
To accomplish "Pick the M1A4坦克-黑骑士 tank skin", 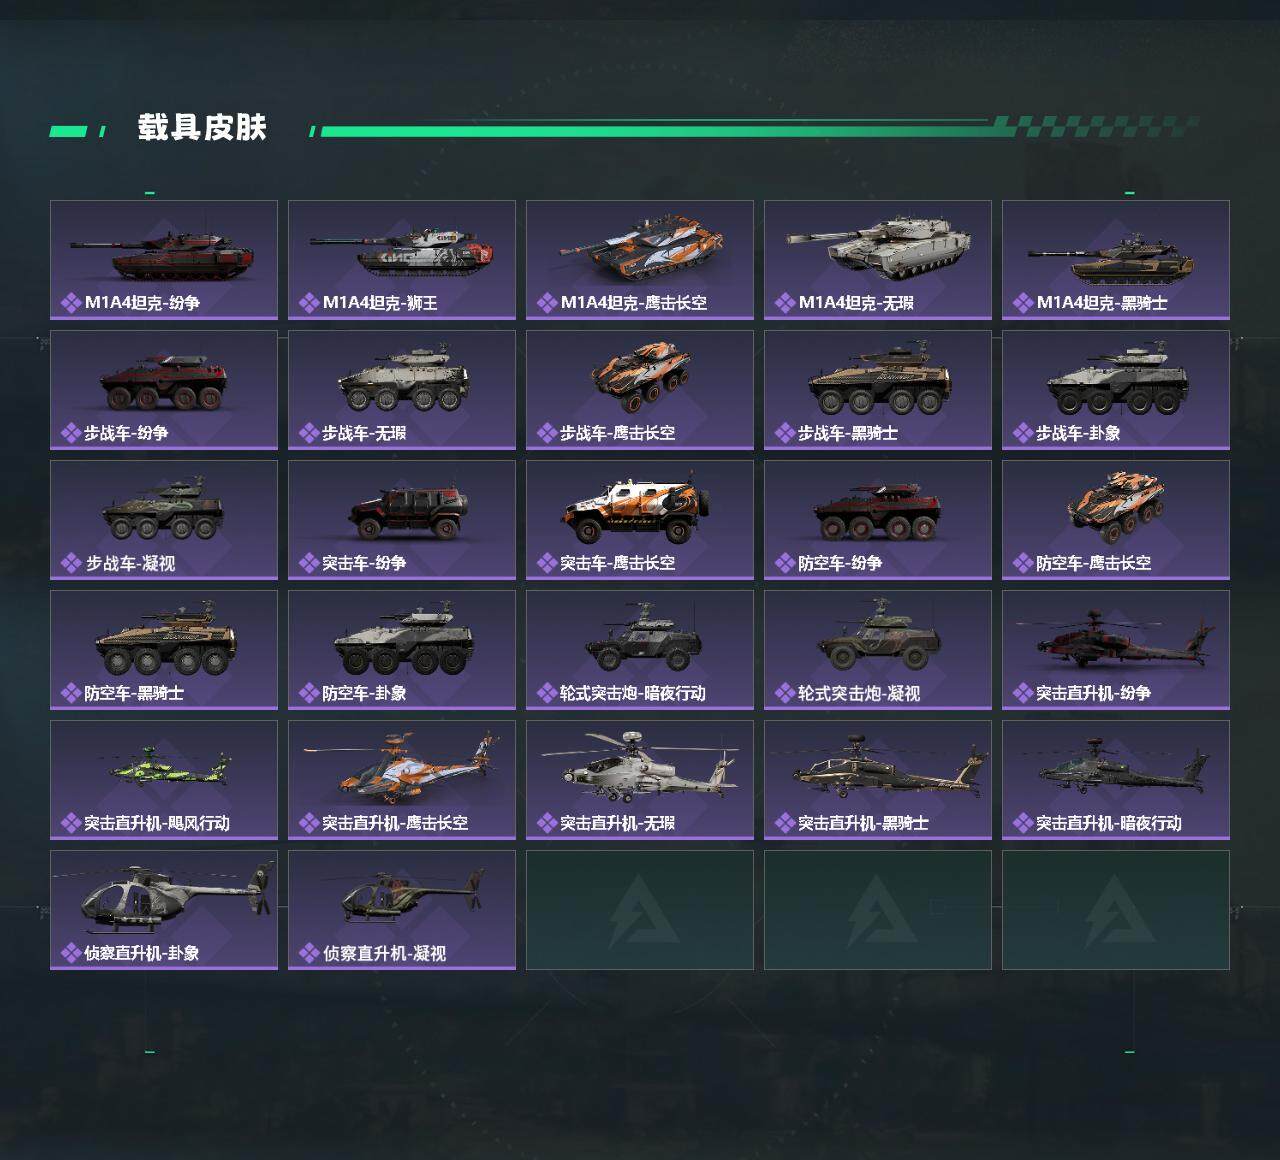I will click(1116, 260).
